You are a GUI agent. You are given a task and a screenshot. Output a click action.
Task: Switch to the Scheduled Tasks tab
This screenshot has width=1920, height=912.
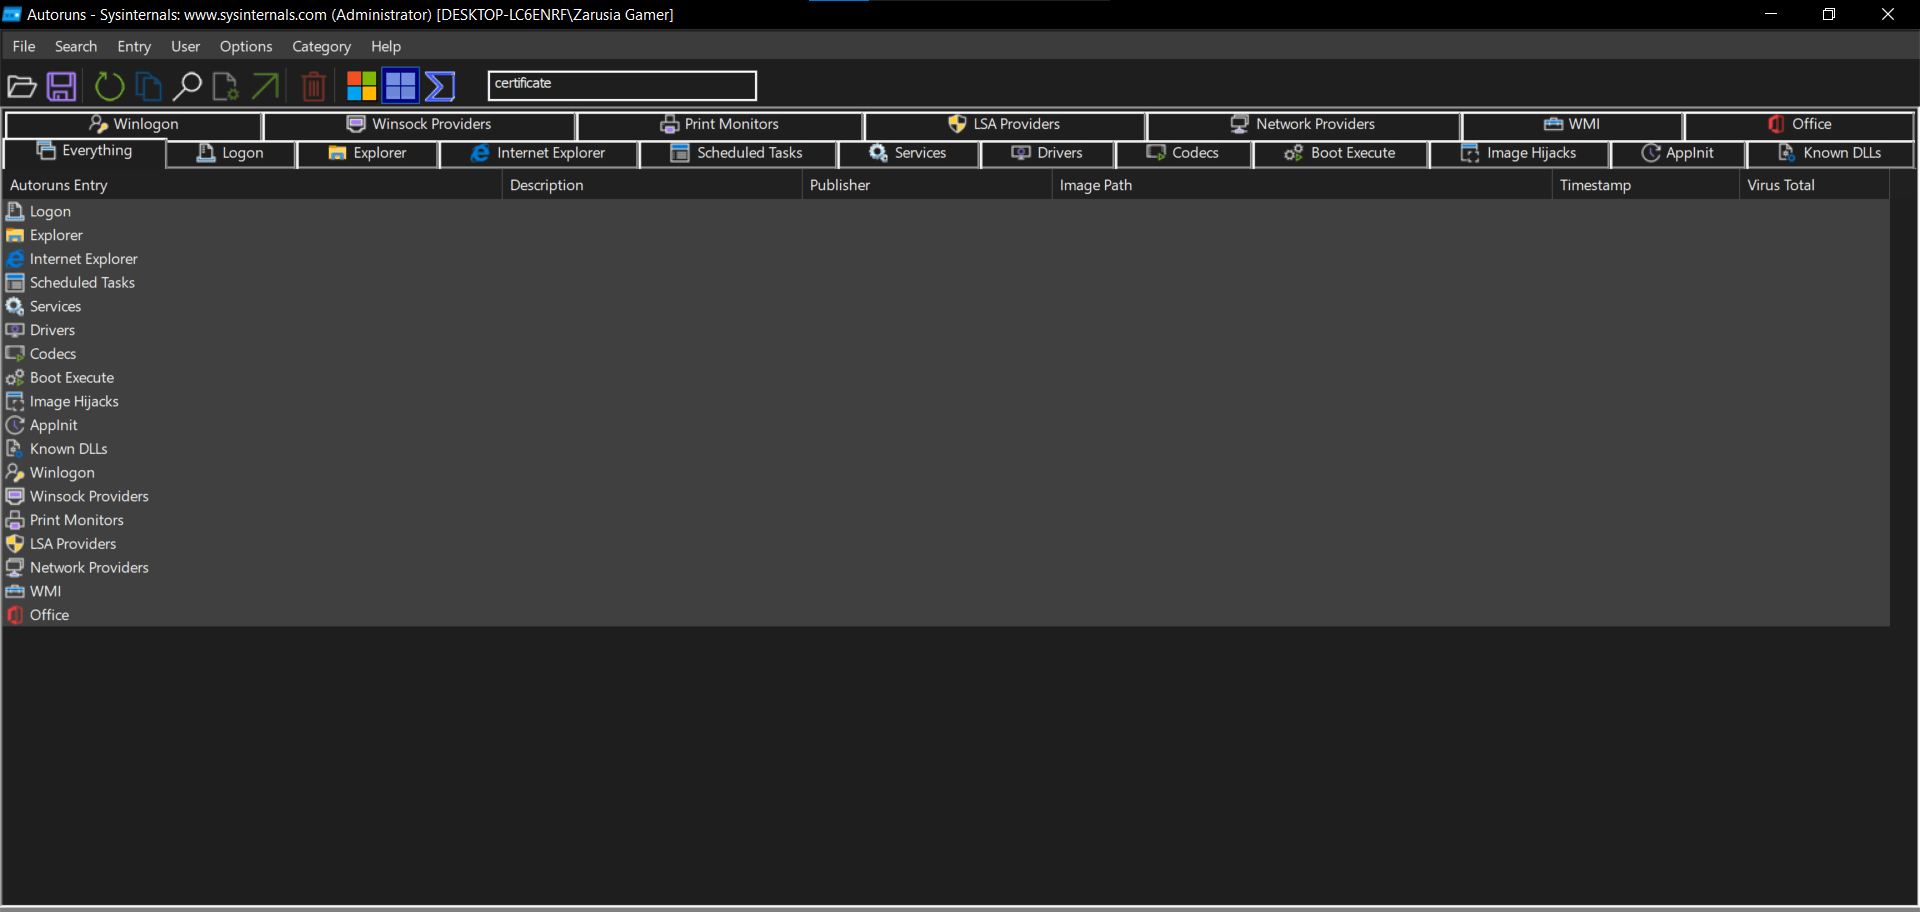(738, 153)
